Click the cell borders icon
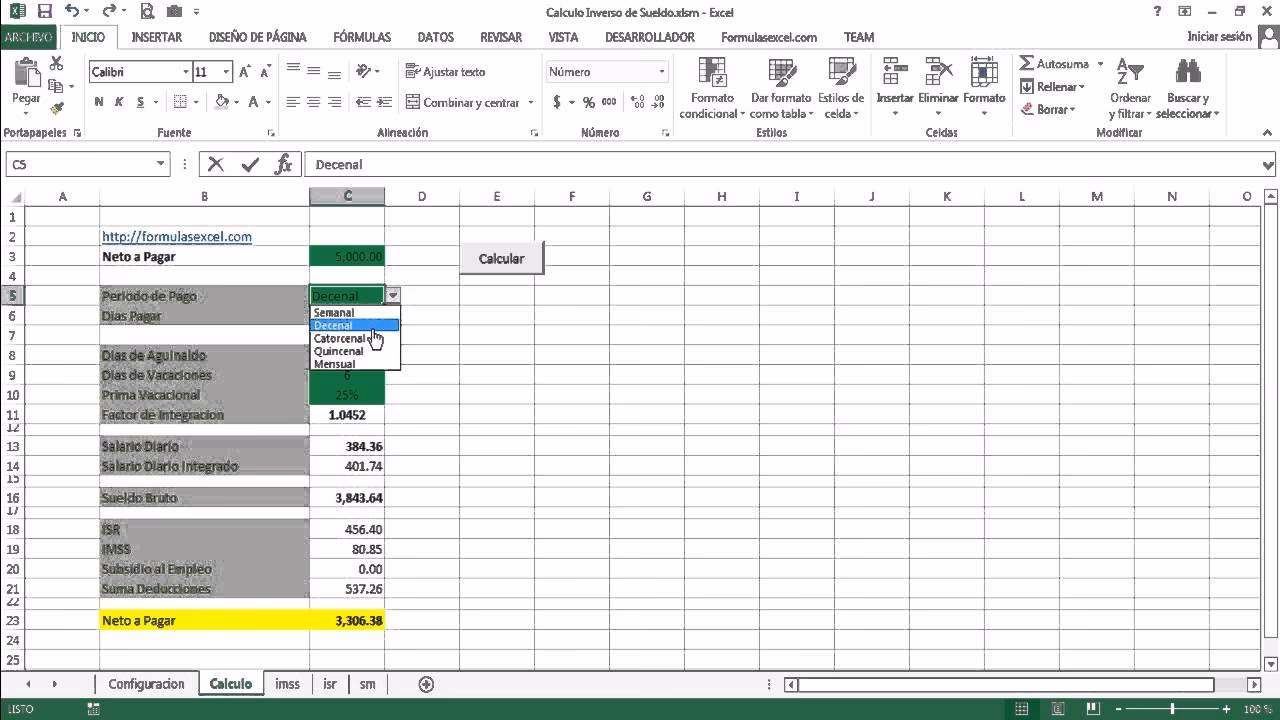 point(180,102)
